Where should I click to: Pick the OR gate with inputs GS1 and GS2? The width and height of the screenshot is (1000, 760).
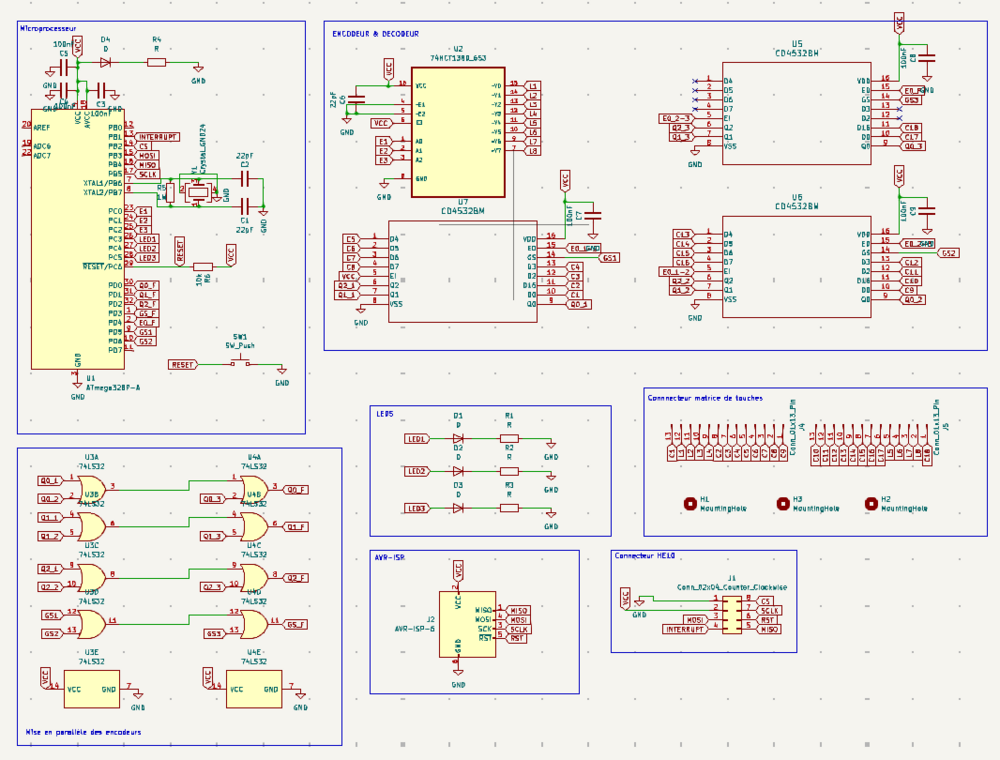click(92, 624)
